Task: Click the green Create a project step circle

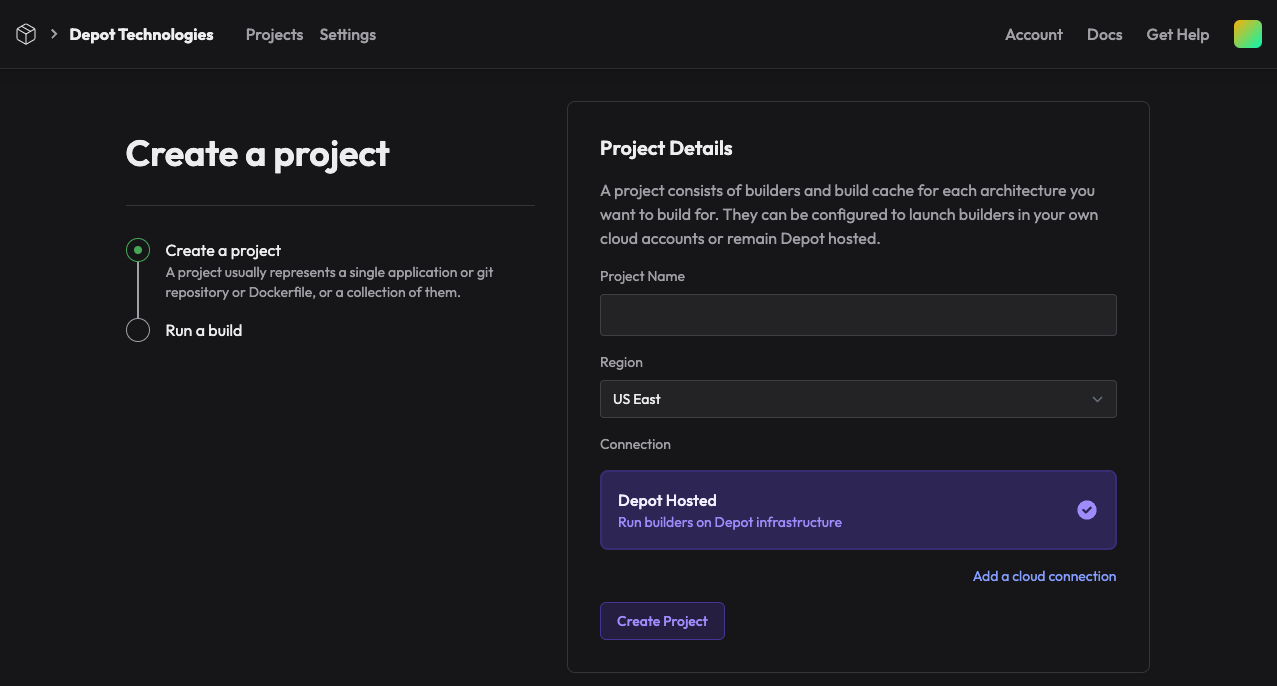Action: coord(138,250)
